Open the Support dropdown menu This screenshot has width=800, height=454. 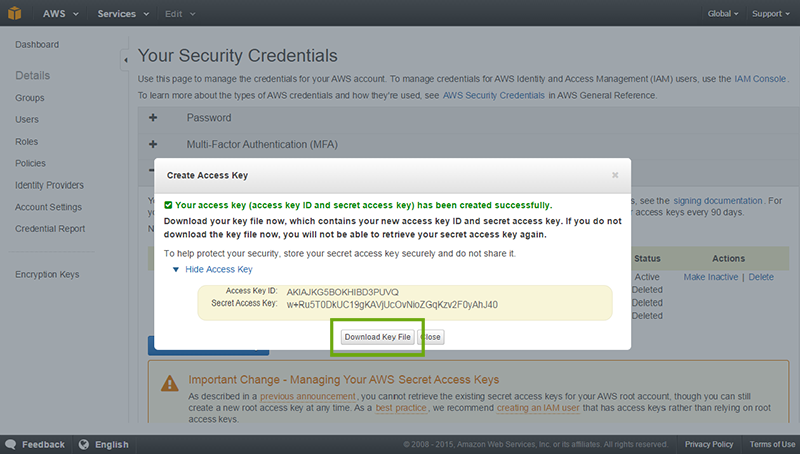(x=768, y=14)
